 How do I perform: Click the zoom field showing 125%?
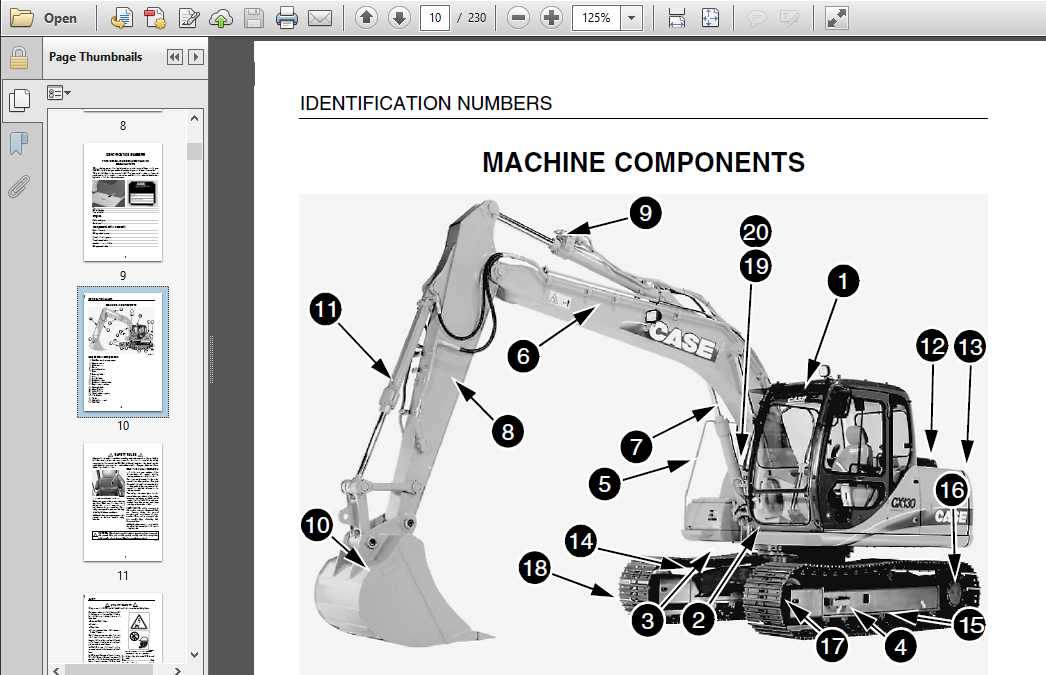(596, 18)
